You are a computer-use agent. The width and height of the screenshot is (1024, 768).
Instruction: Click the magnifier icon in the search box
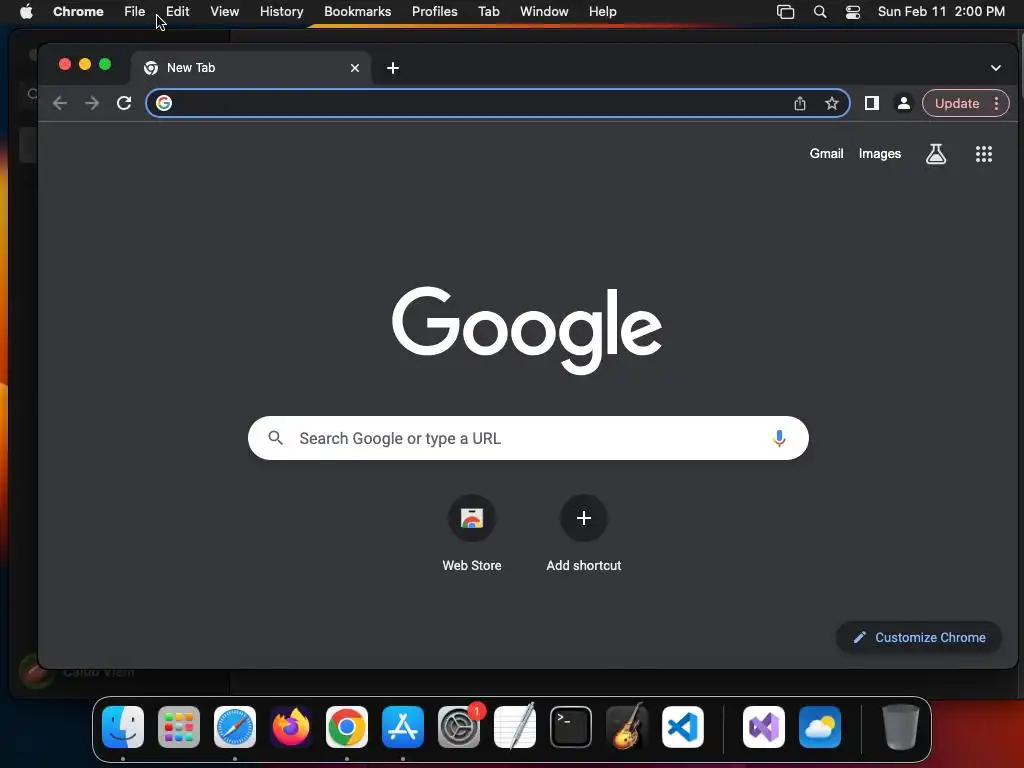click(276, 438)
